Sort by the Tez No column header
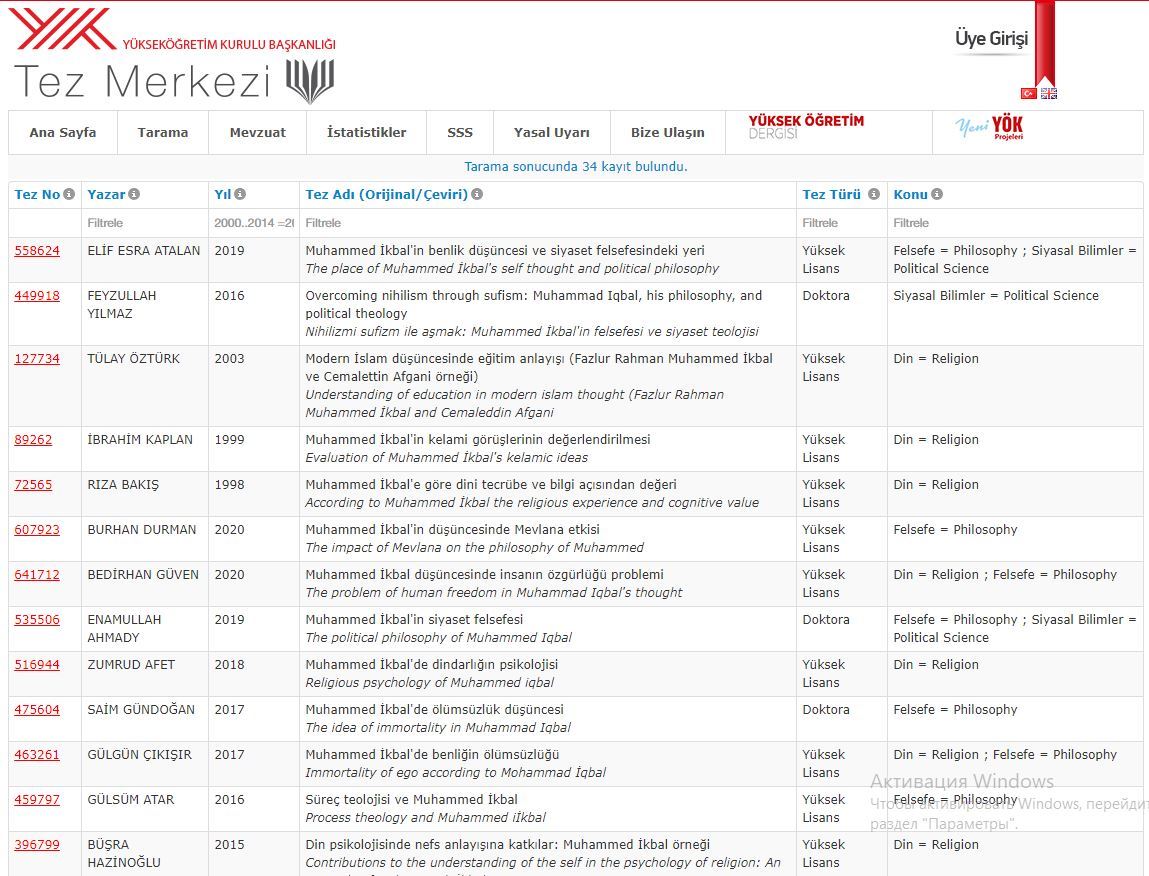Screen dimensions: 1149x876 tap(37, 194)
